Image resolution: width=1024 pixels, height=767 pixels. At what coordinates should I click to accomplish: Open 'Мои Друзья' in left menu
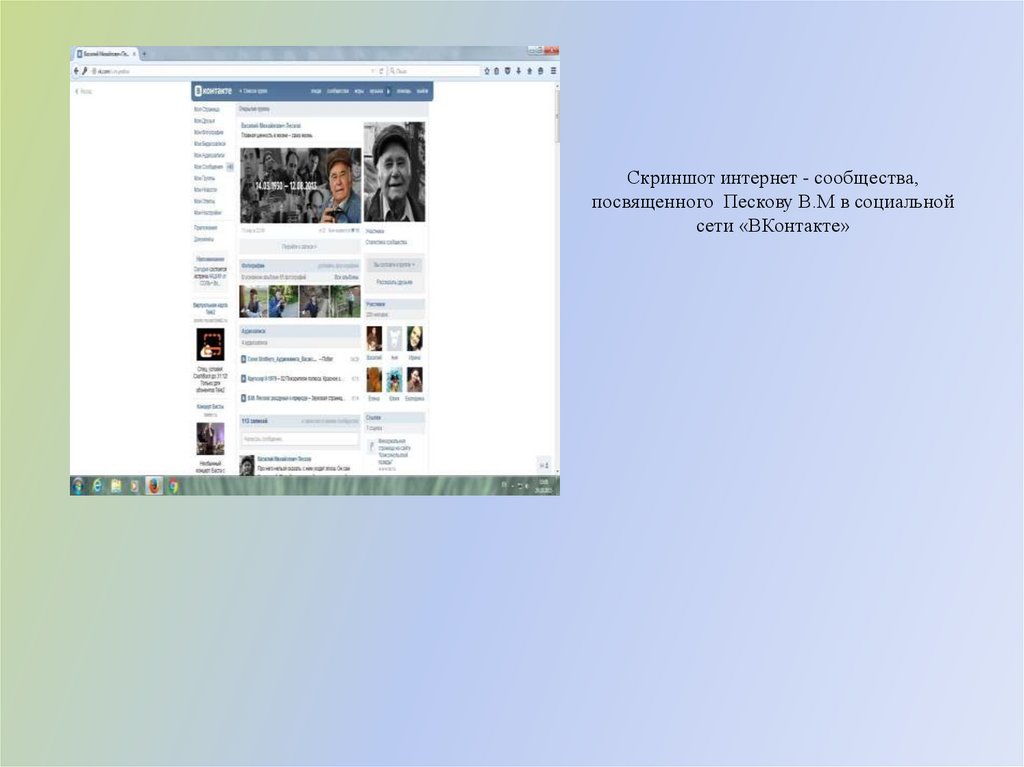pyautogui.click(x=204, y=121)
